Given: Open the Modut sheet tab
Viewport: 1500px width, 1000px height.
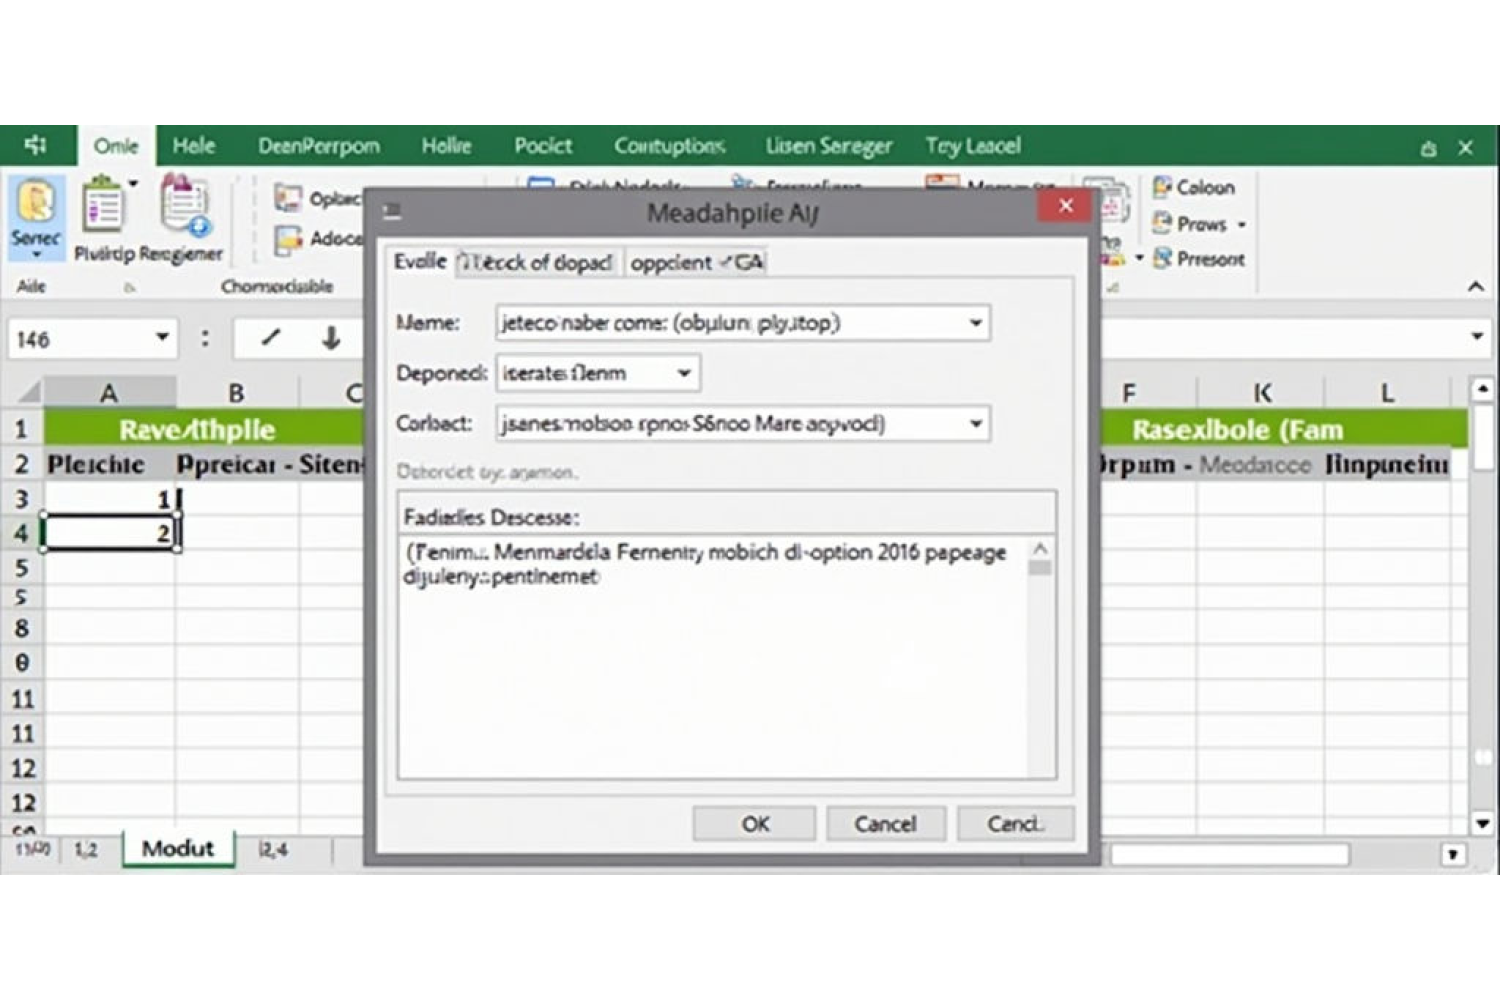Looking at the screenshot, I should click(177, 849).
